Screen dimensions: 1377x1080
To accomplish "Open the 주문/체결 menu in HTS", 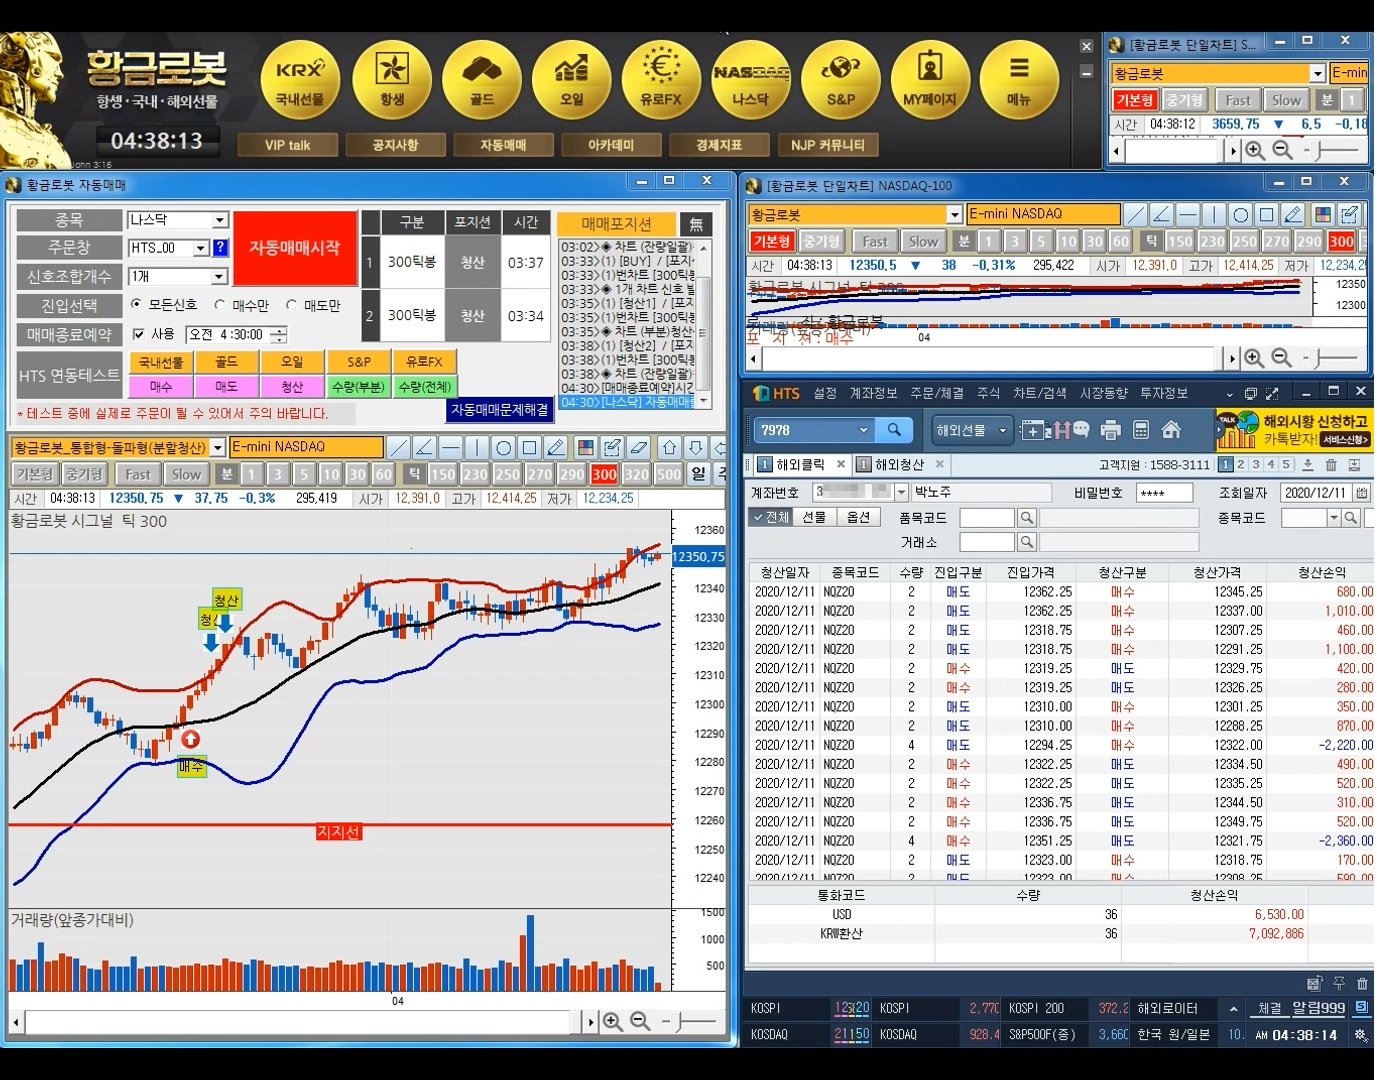I will pyautogui.click(x=937, y=393).
